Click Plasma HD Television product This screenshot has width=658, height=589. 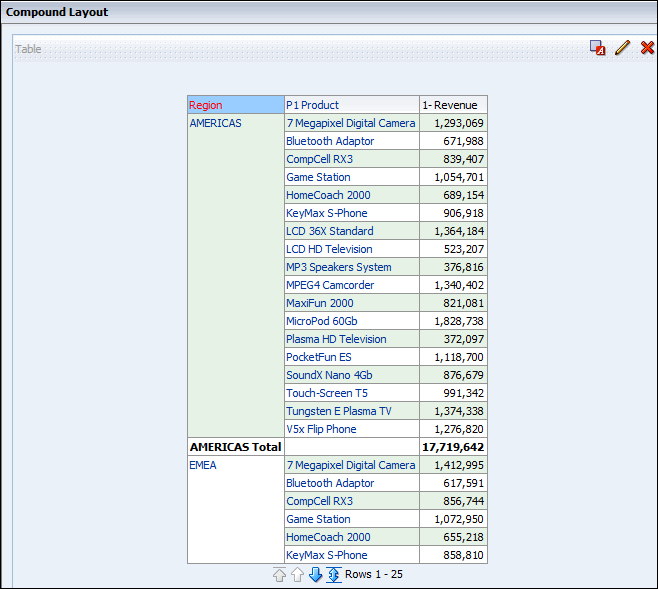(x=336, y=339)
